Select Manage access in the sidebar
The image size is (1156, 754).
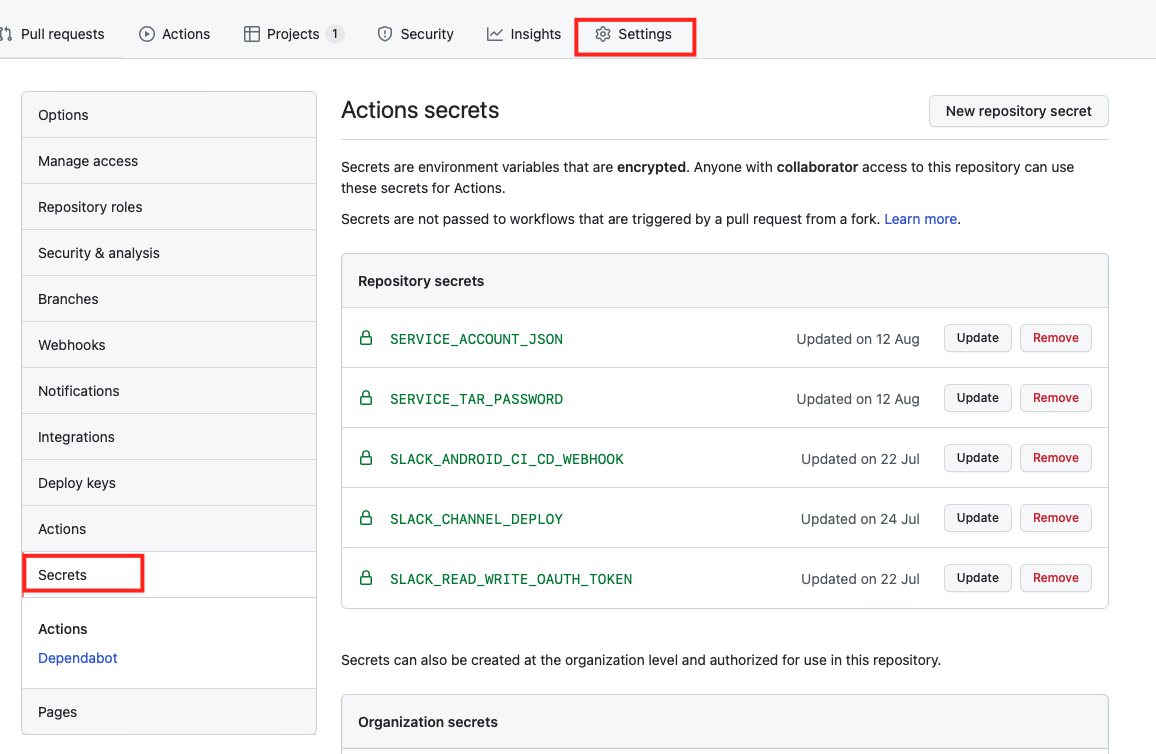point(169,161)
